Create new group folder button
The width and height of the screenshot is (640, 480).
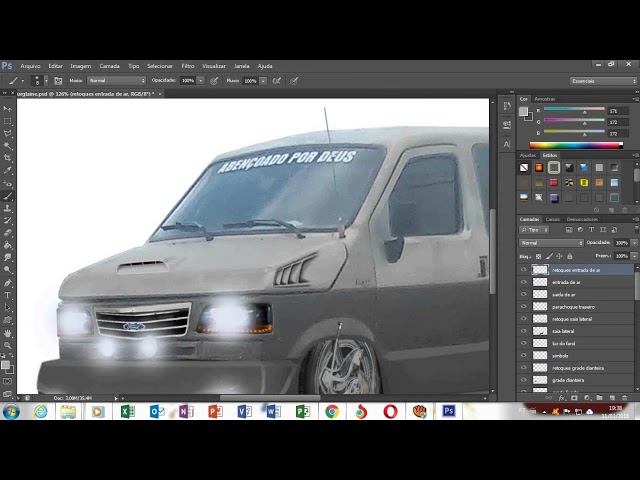(x=599, y=397)
